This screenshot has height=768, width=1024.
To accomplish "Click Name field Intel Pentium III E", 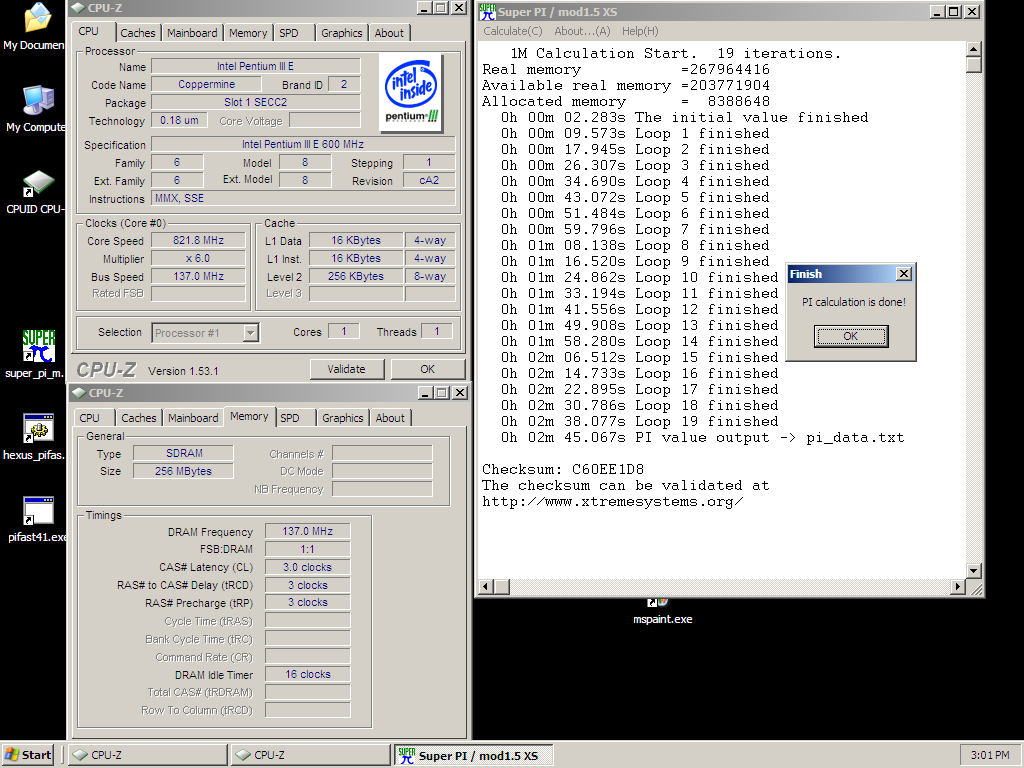I will (255, 66).
